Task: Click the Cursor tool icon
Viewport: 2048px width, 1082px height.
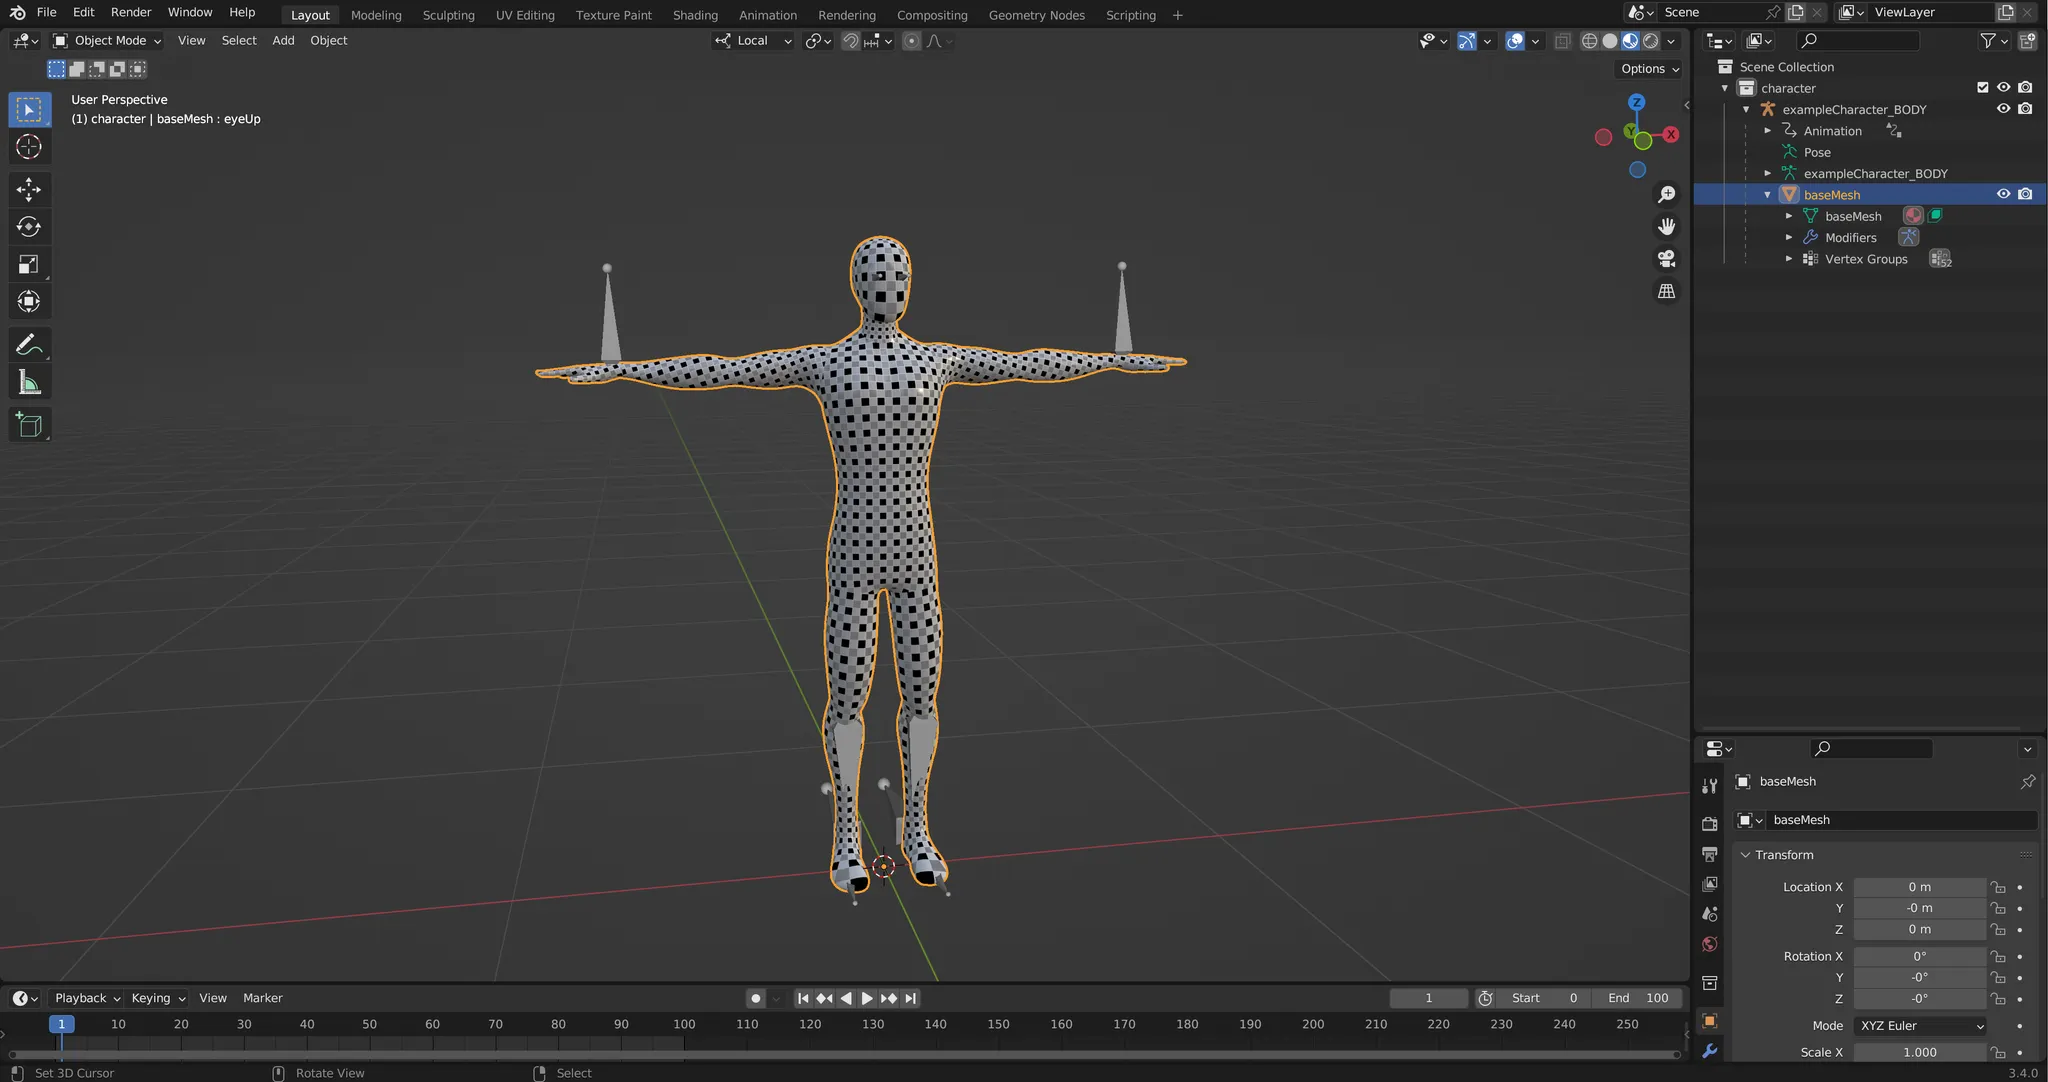Action: (29, 147)
